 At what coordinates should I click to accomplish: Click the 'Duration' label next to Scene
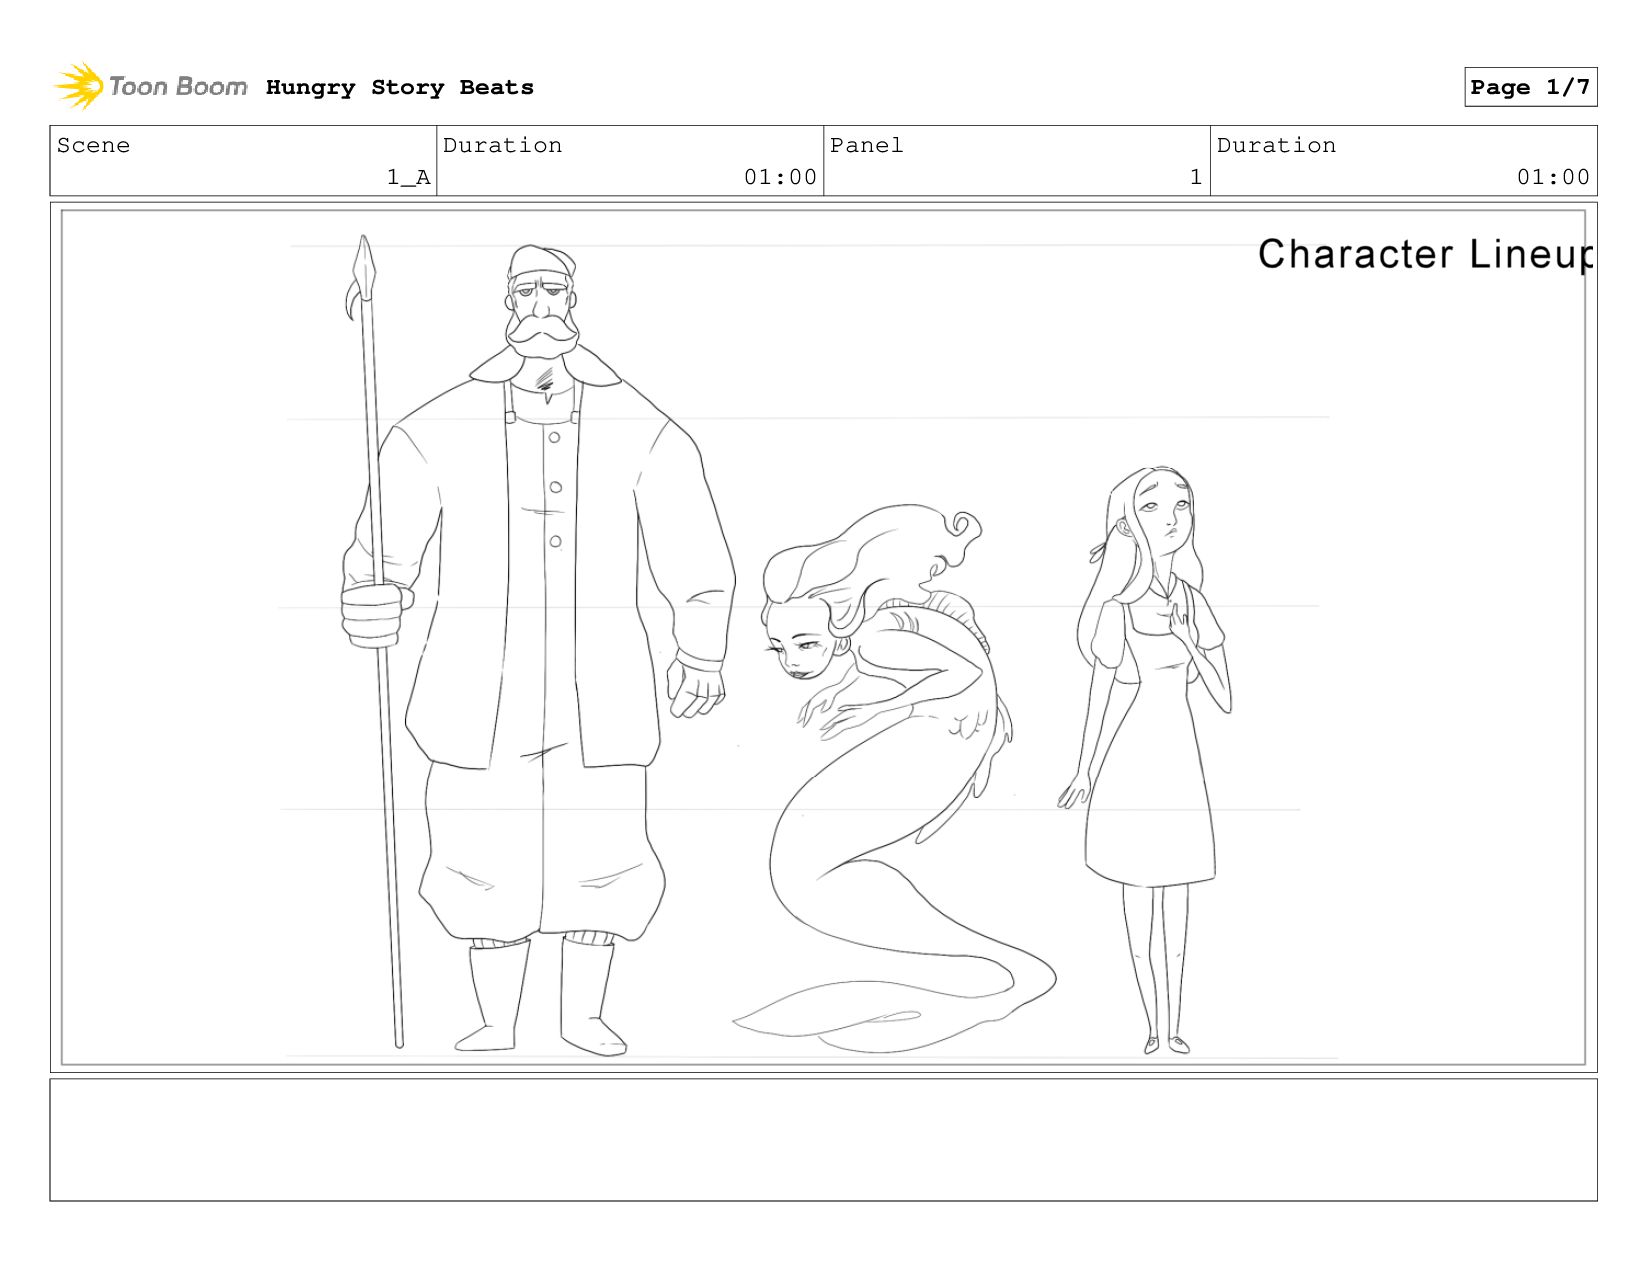tap(502, 145)
